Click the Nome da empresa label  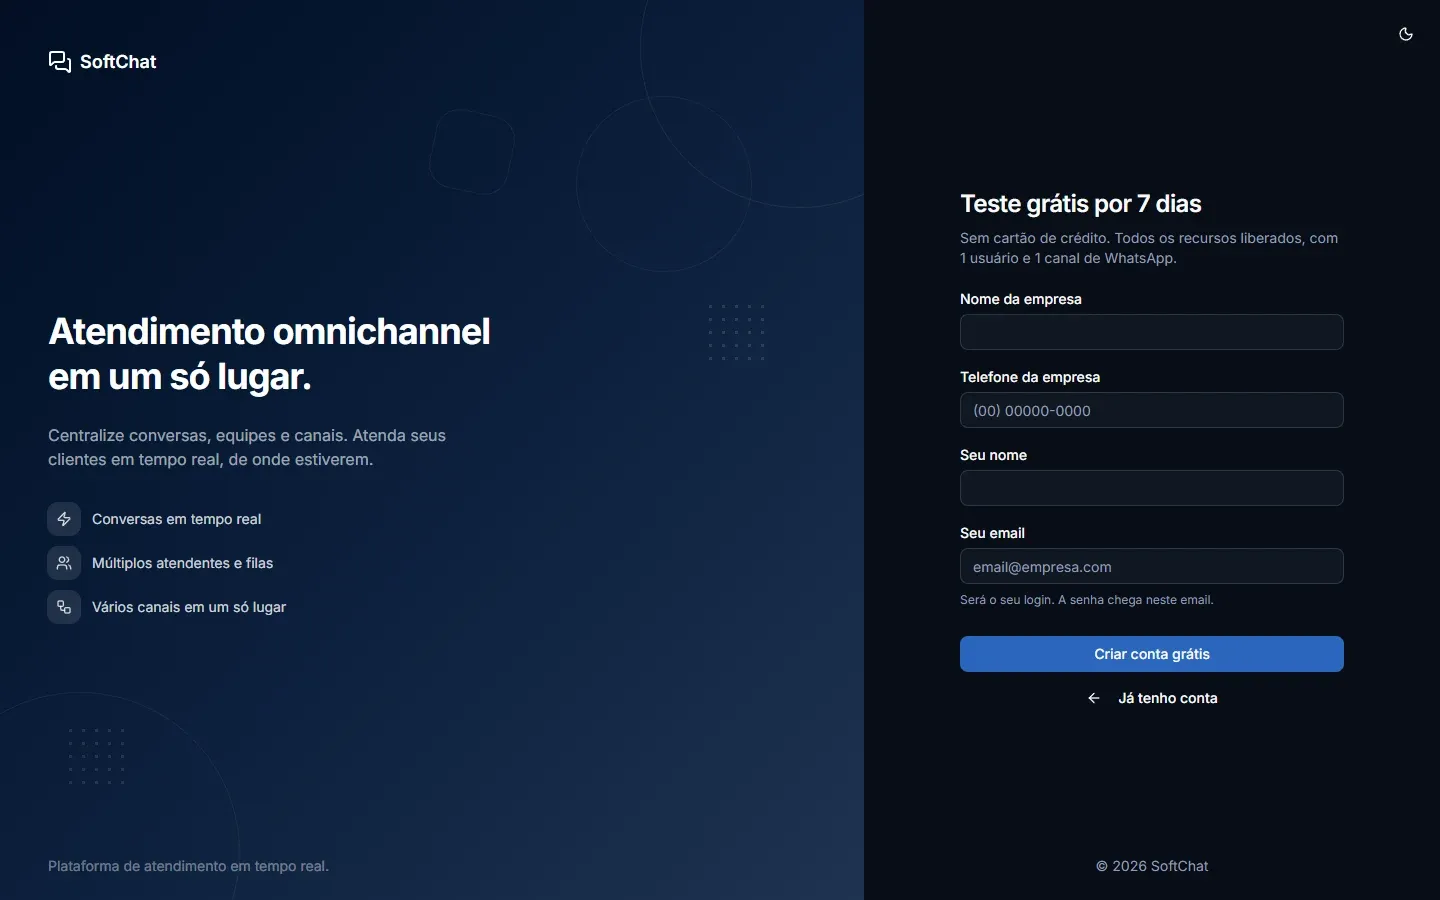click(1021, 299)
